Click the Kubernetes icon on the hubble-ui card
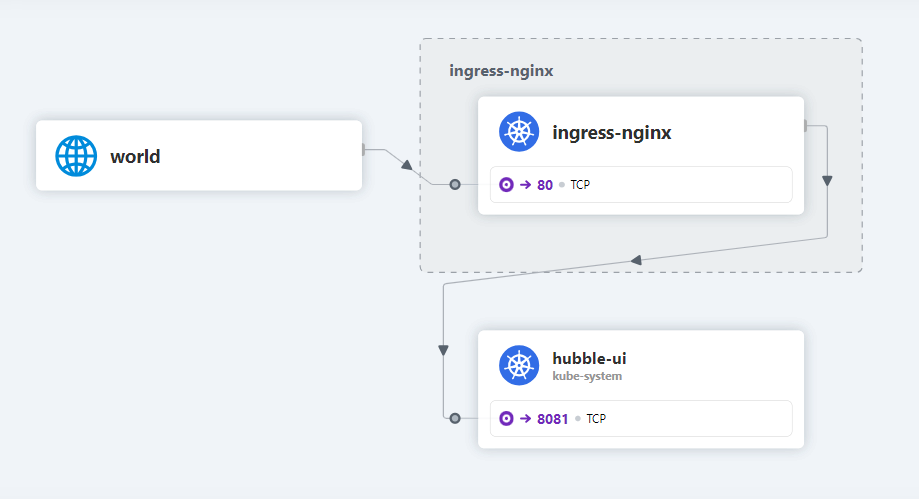This screenshot has width=919, height=499. click(519, 365)
